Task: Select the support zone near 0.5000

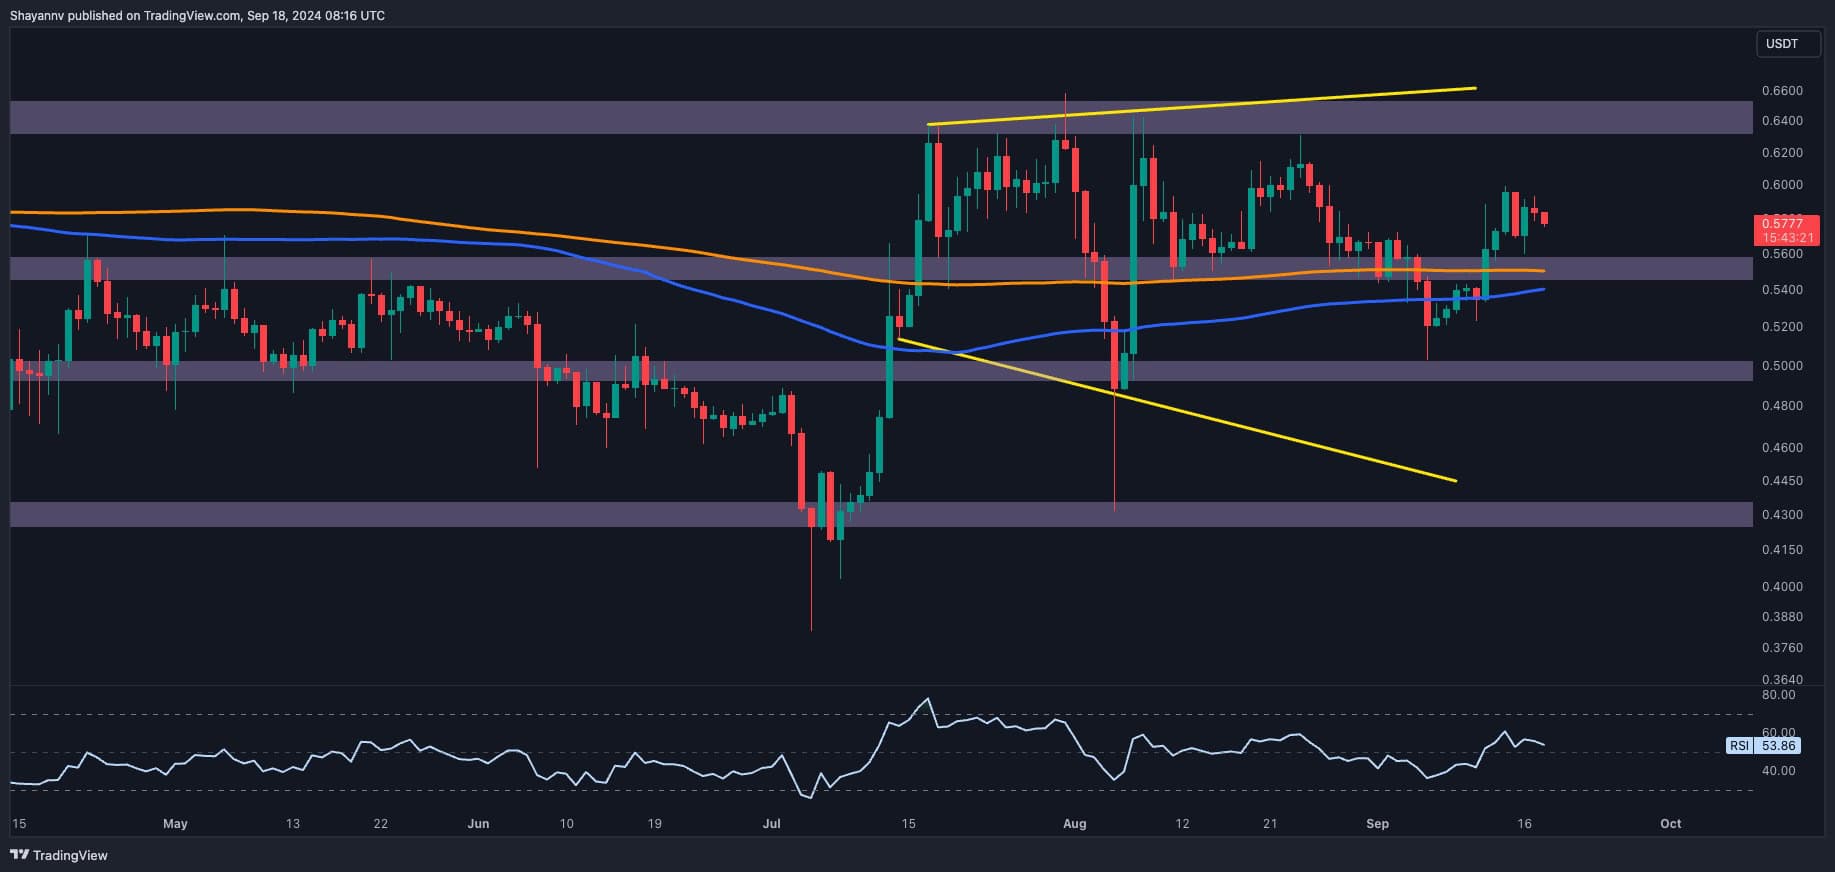Action: pyautogui.click(x=881, y=371)
